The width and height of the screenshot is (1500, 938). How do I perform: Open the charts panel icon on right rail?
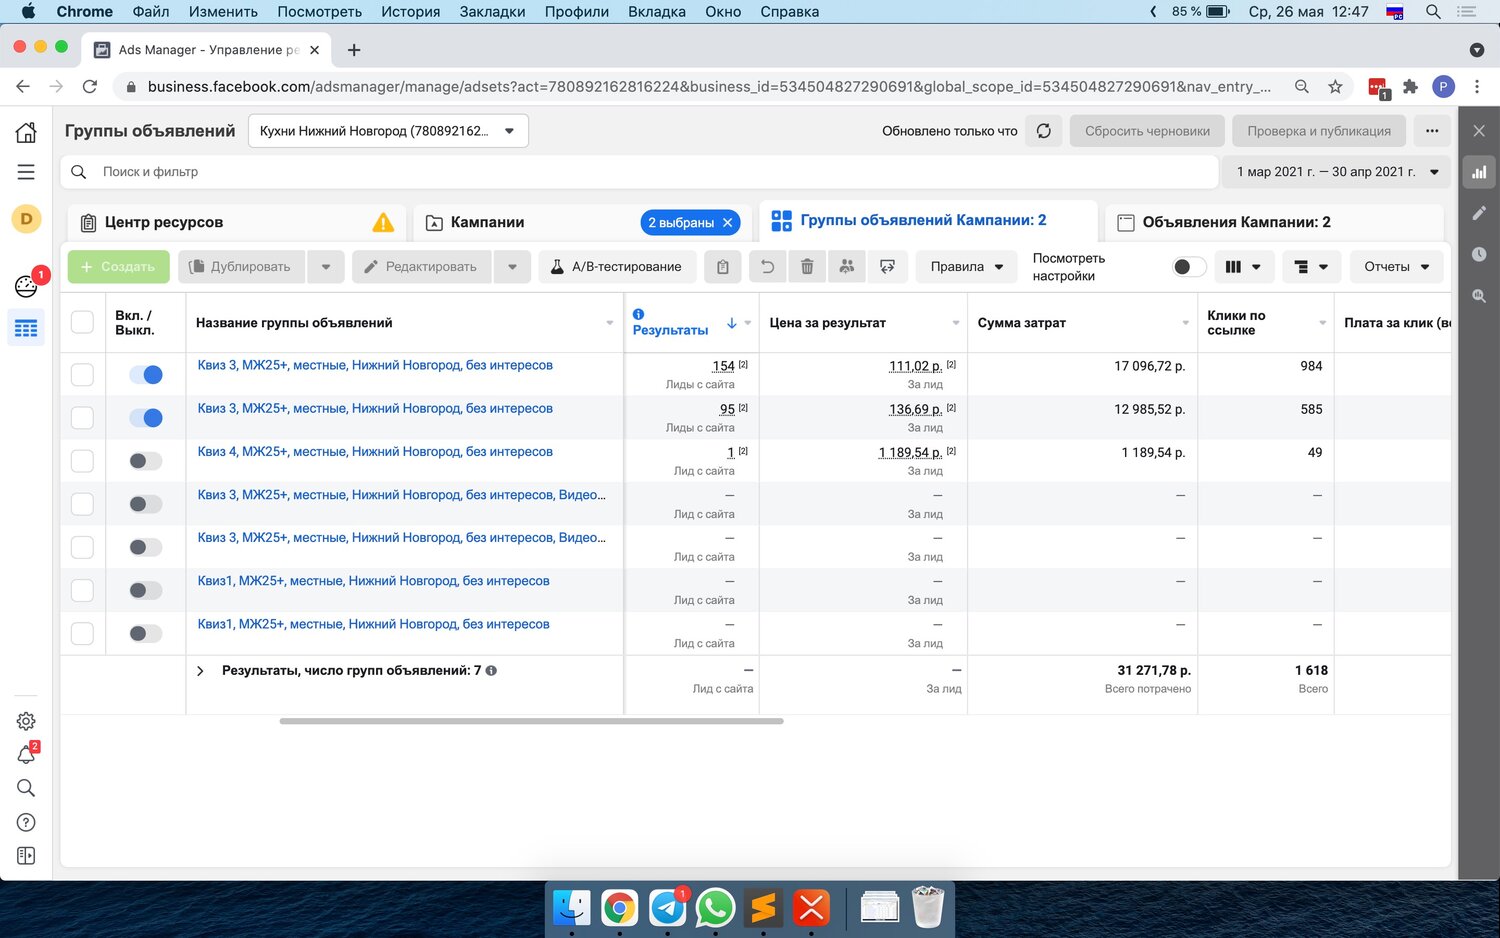point(1479,172)
